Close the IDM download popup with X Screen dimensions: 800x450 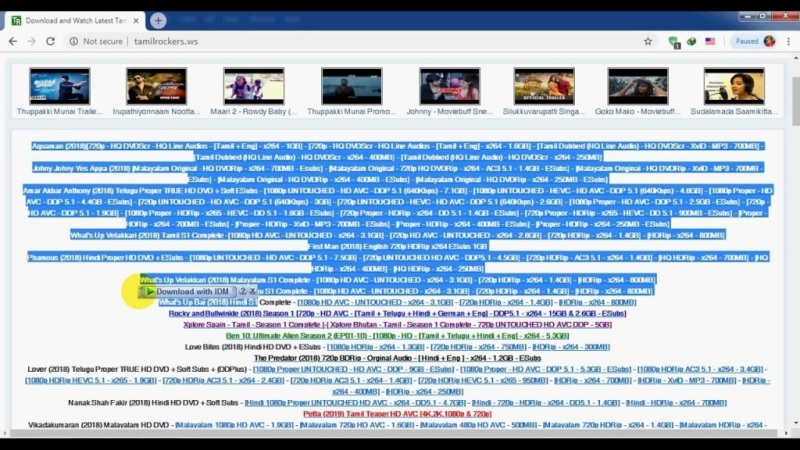point(252,291)
